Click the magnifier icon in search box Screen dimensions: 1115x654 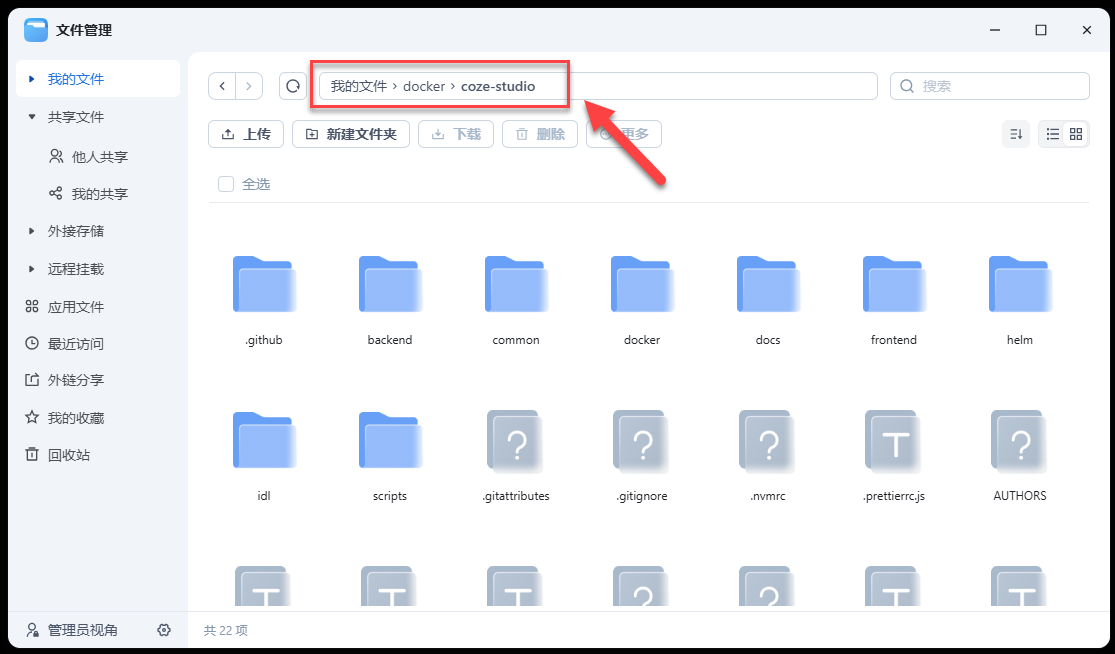click(906, 86)
